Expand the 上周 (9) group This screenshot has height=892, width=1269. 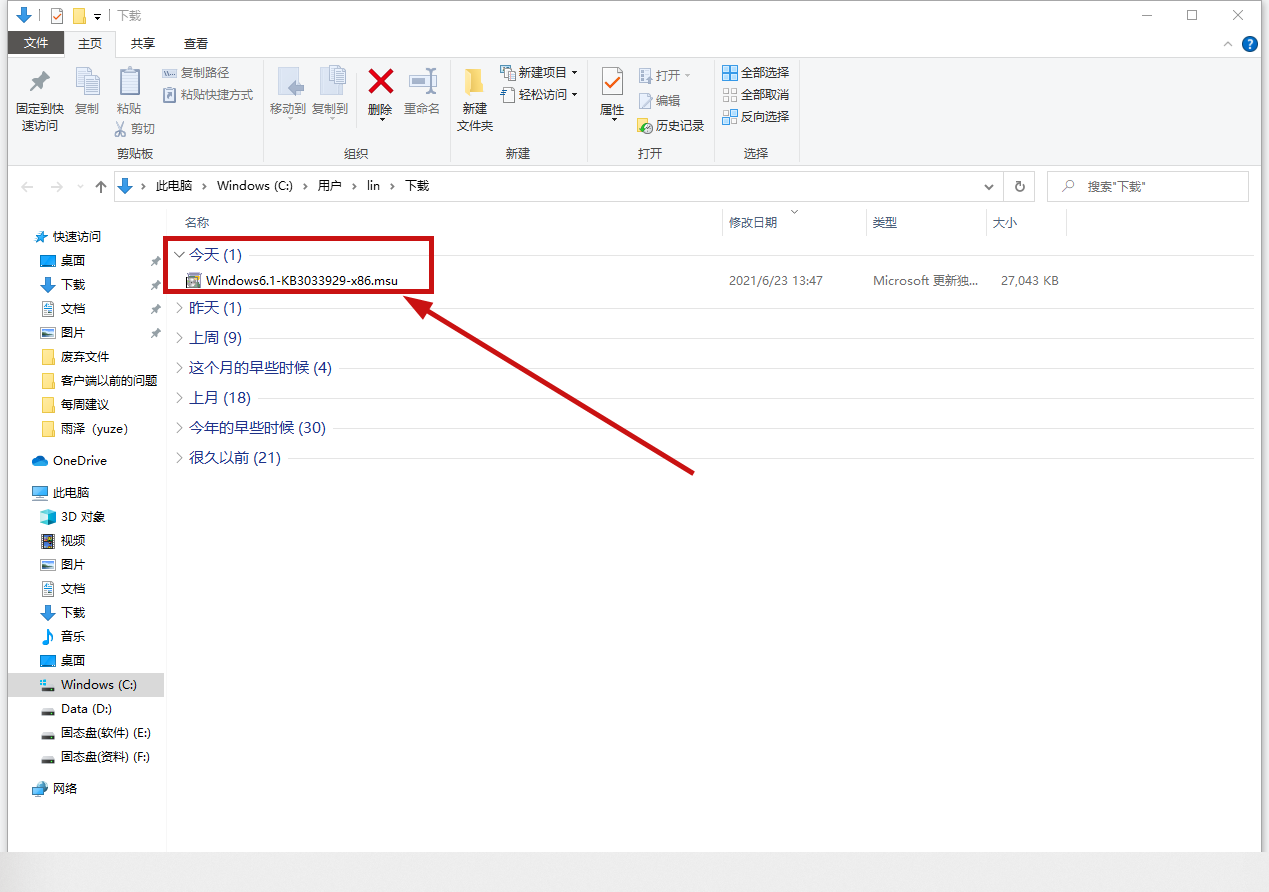coord(178,338)
